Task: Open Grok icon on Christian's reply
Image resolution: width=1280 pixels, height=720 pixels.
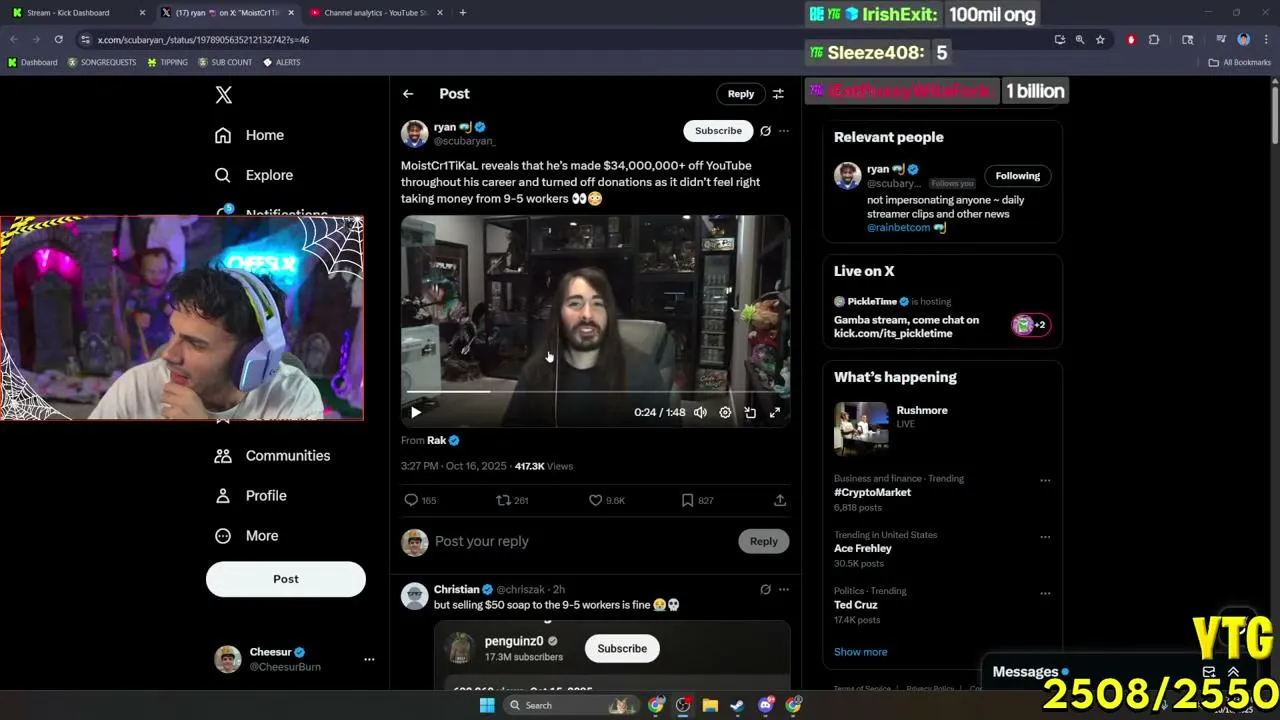Action: (x=765, y=589)
